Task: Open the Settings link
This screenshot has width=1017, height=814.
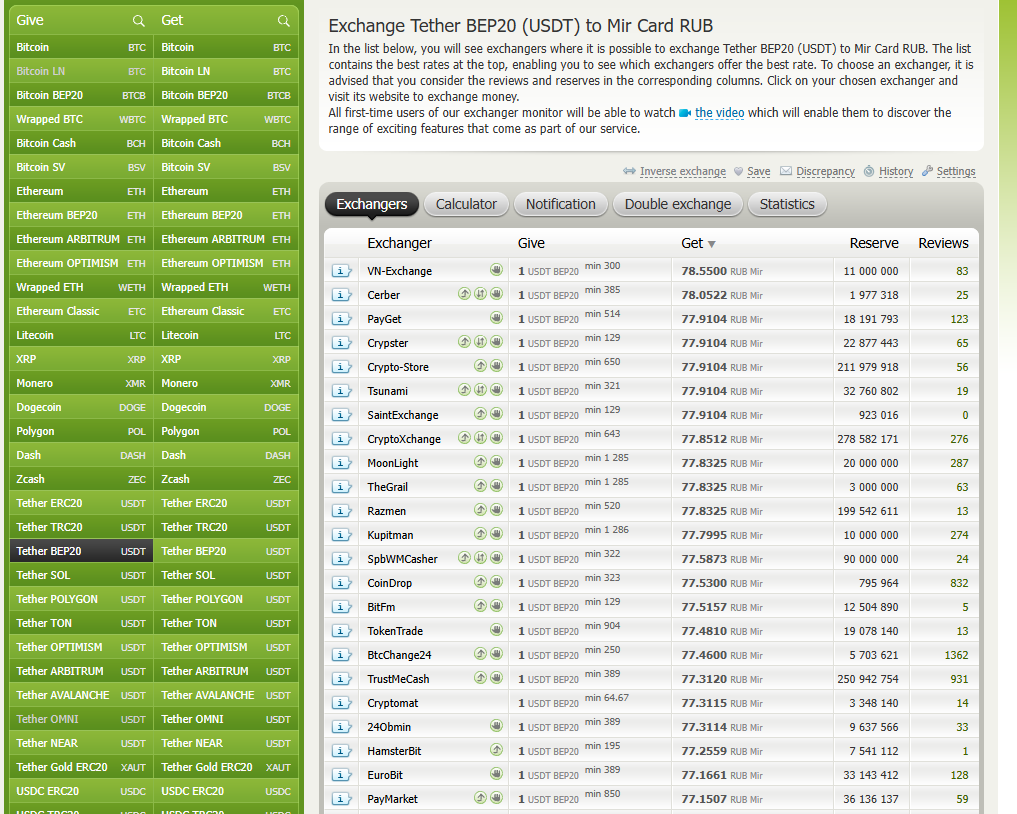Action: click(x=955, y=171)
